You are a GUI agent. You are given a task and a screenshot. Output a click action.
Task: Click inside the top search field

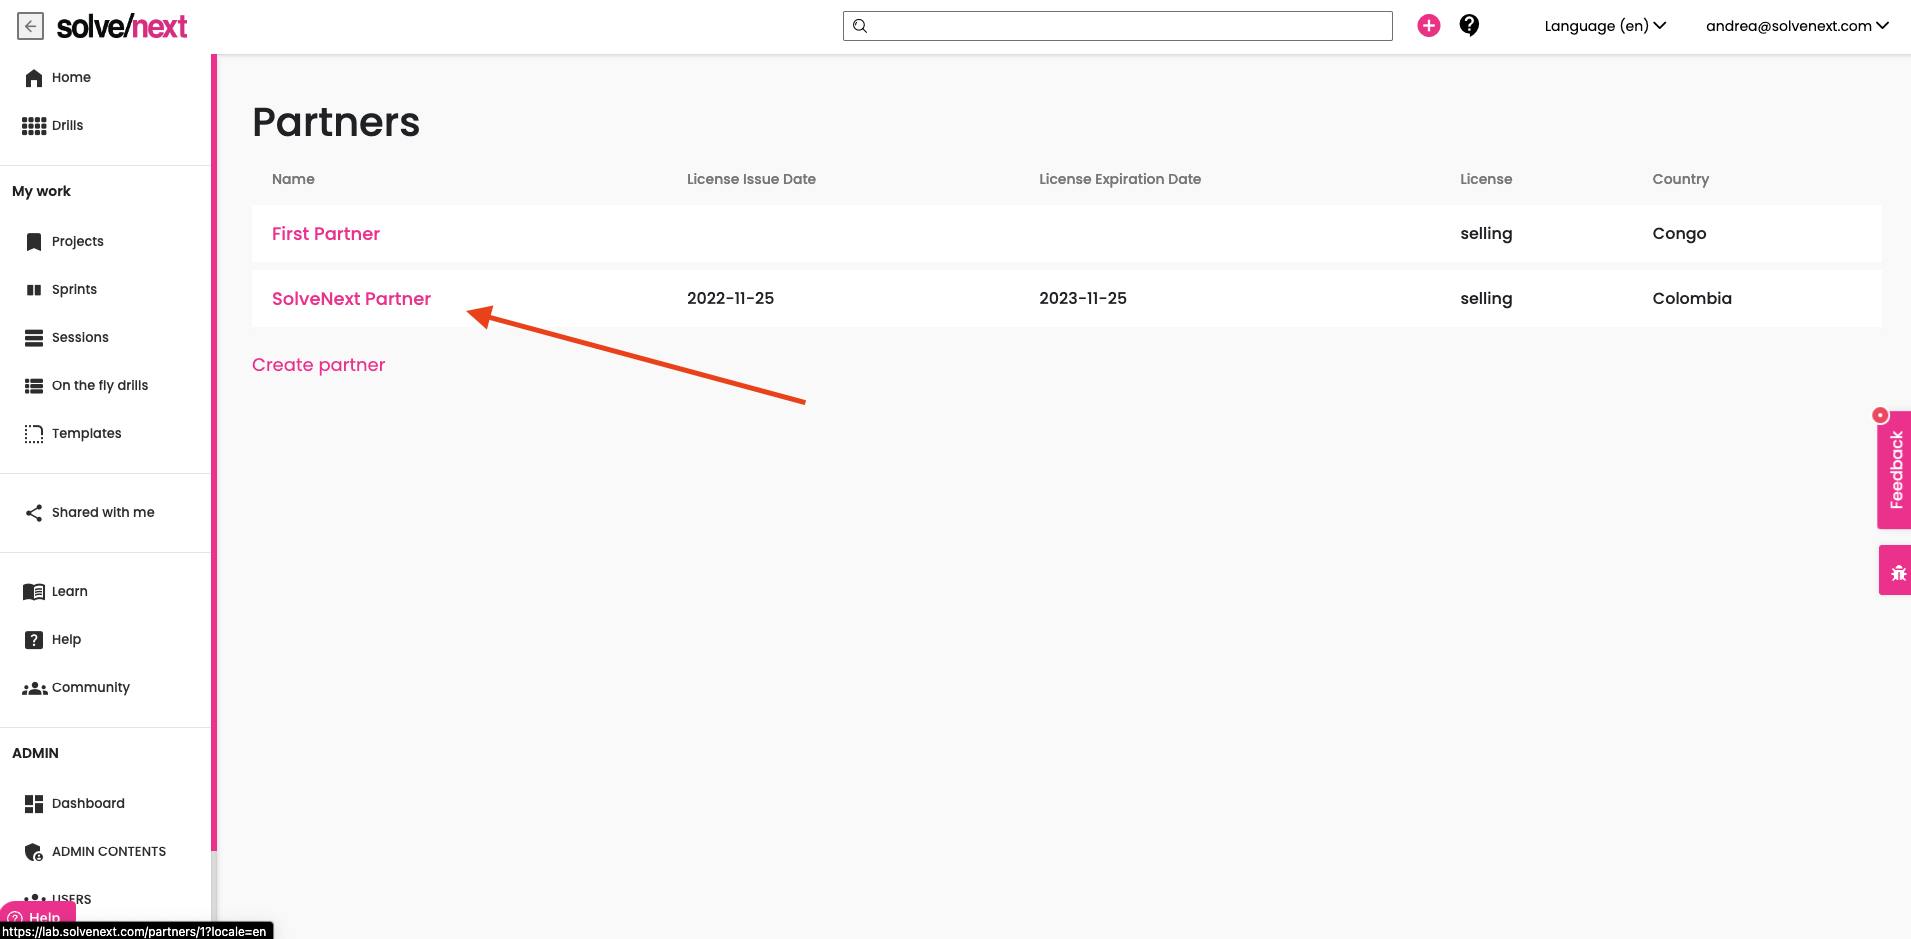pyautogui.click(x=1117, y=26)
